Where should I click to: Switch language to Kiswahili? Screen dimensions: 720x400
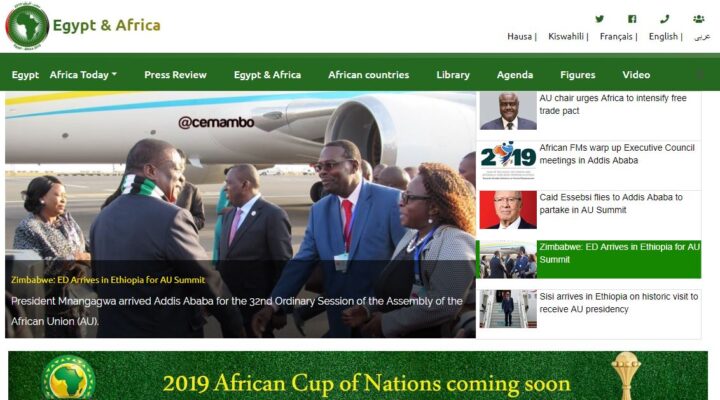[566, 36]
